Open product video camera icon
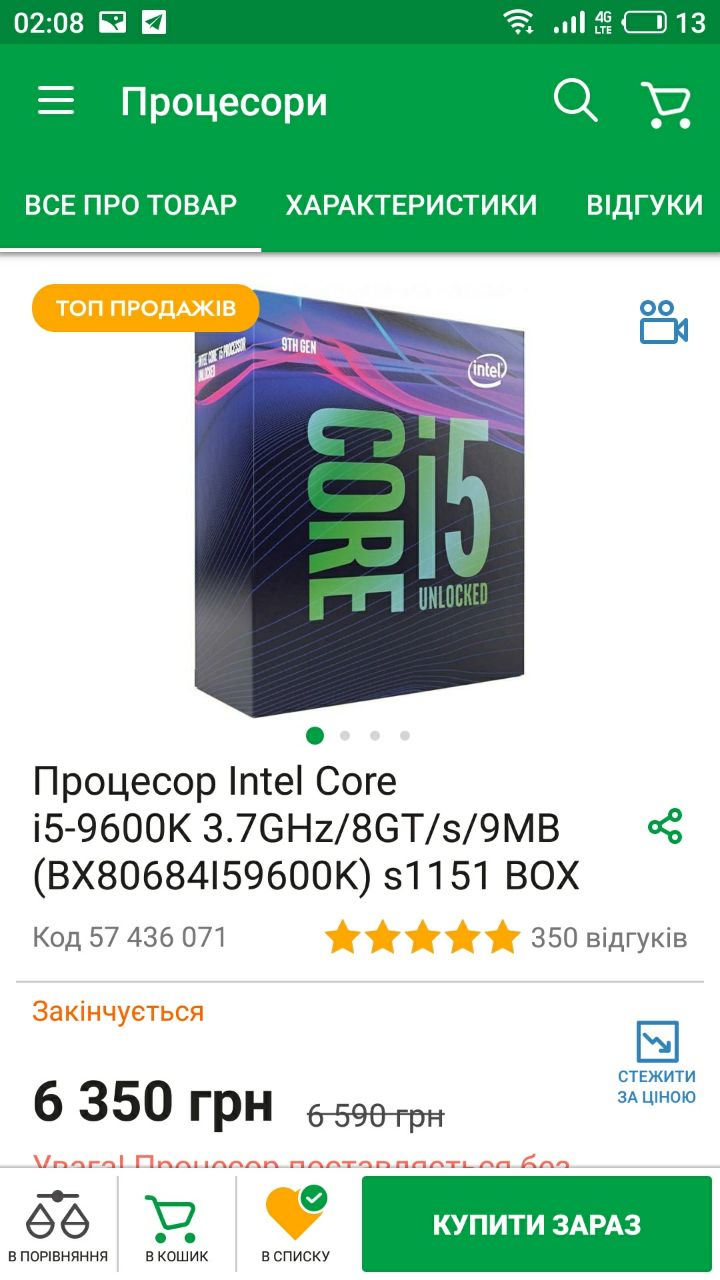The image size is (720, 1280). [664, 323]
